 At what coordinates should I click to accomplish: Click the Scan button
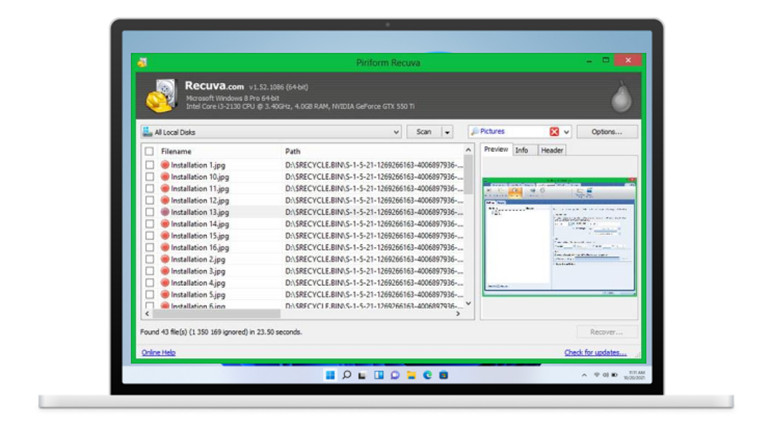click(x=424, y=132)
